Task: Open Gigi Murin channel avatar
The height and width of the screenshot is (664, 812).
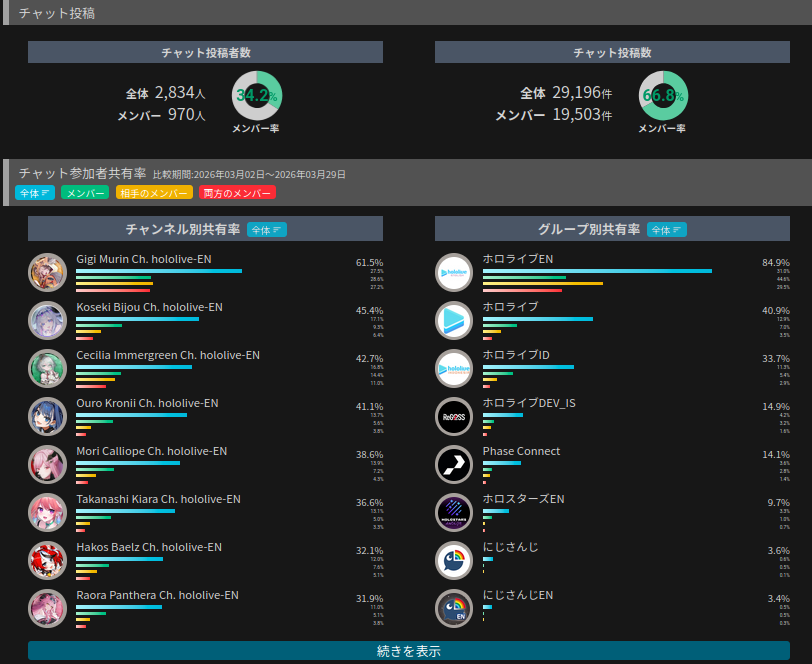Action: (47, 272)
